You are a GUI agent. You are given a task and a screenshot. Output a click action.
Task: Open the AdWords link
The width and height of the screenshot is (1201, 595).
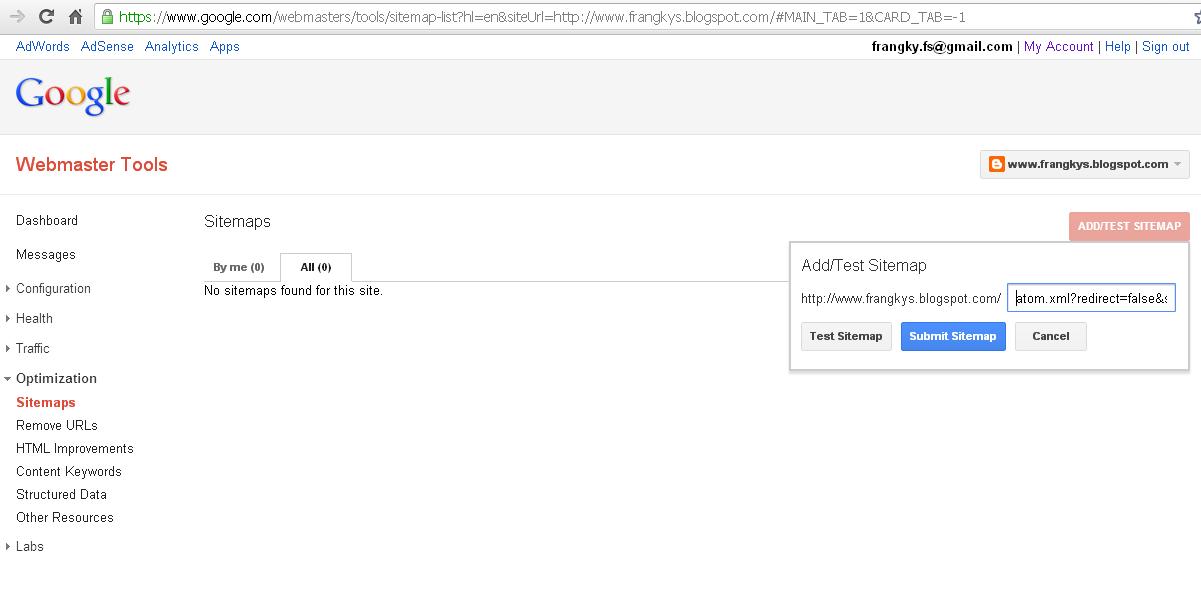(x=43, y=46)
